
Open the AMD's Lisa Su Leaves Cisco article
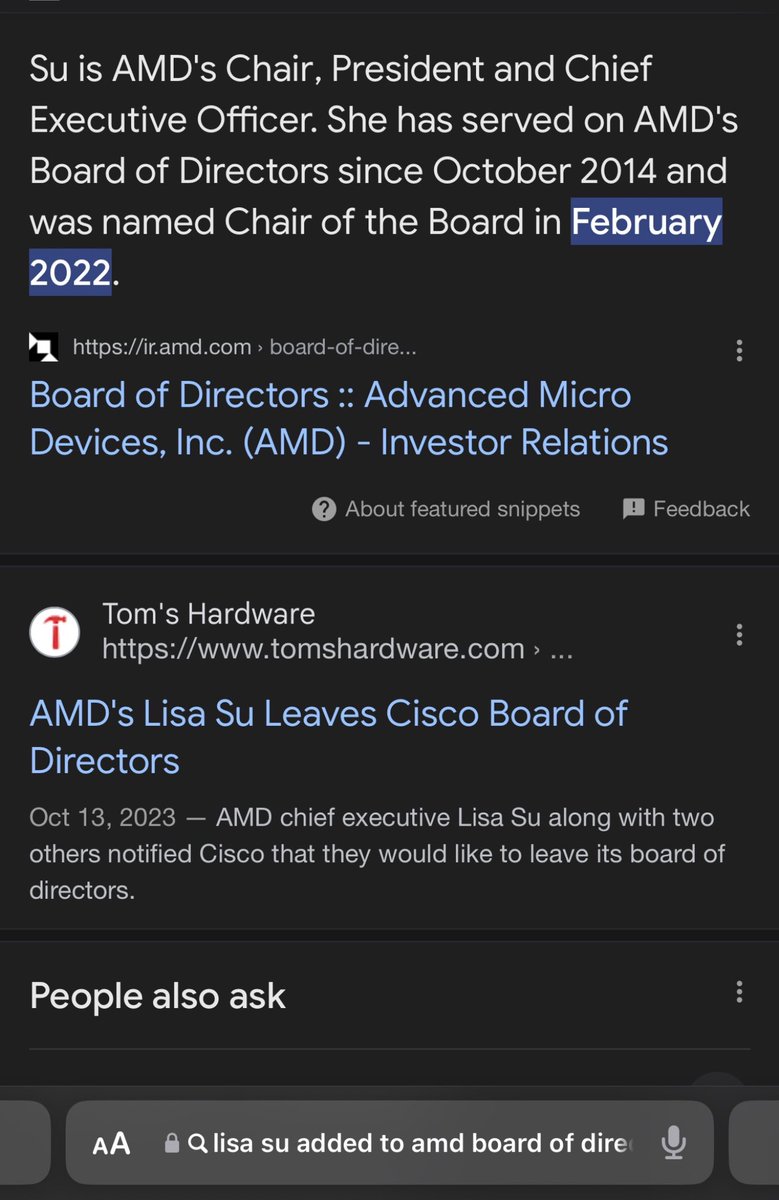click(328, 737)
